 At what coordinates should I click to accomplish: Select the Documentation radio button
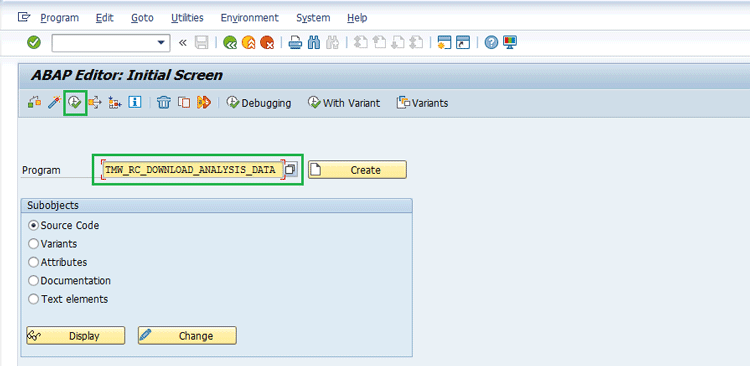coord(33,281)
